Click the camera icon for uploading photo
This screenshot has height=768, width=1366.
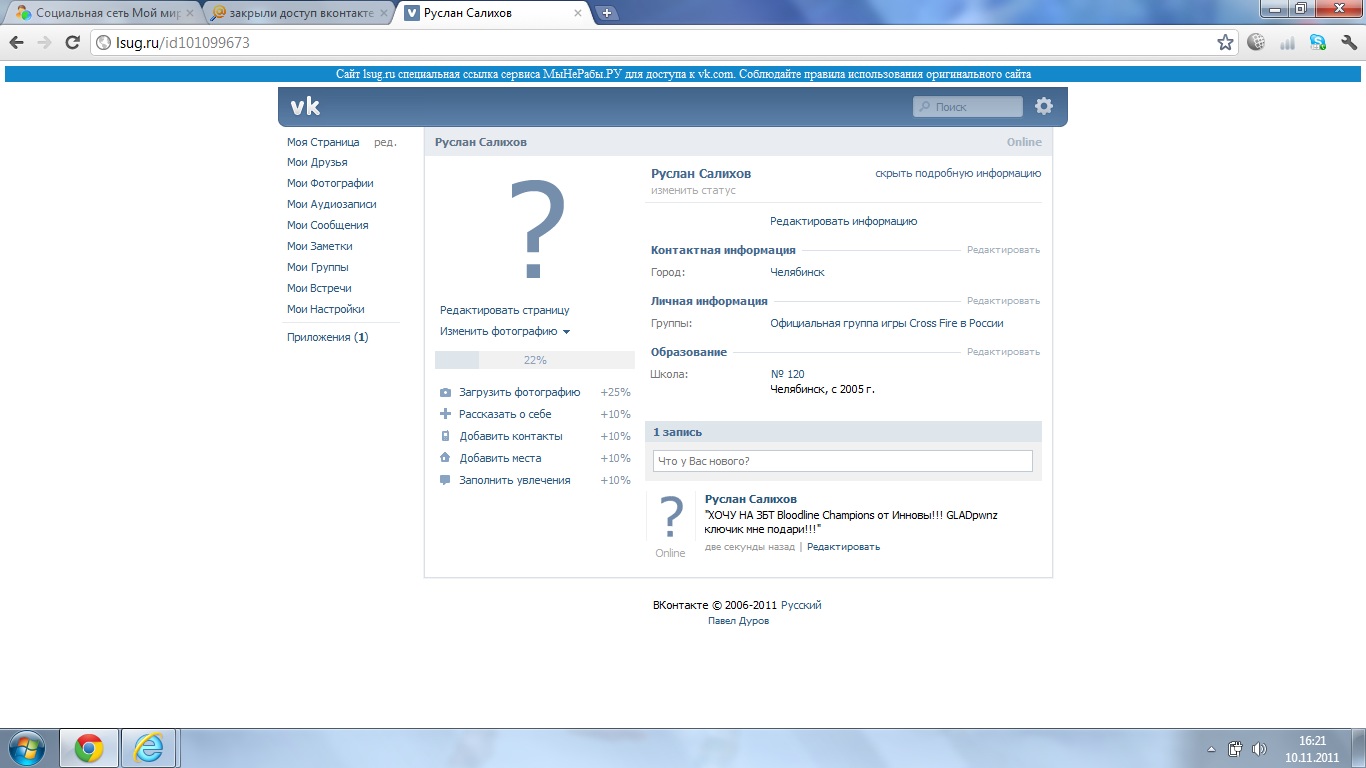click(x=446, y=393)
